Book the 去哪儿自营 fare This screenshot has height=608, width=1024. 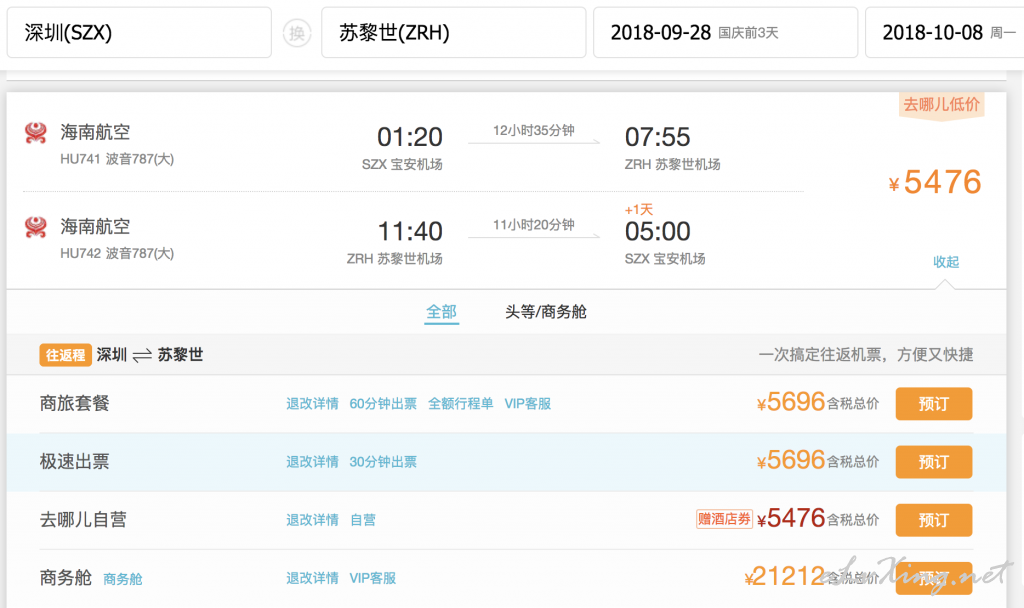[933, 520]
